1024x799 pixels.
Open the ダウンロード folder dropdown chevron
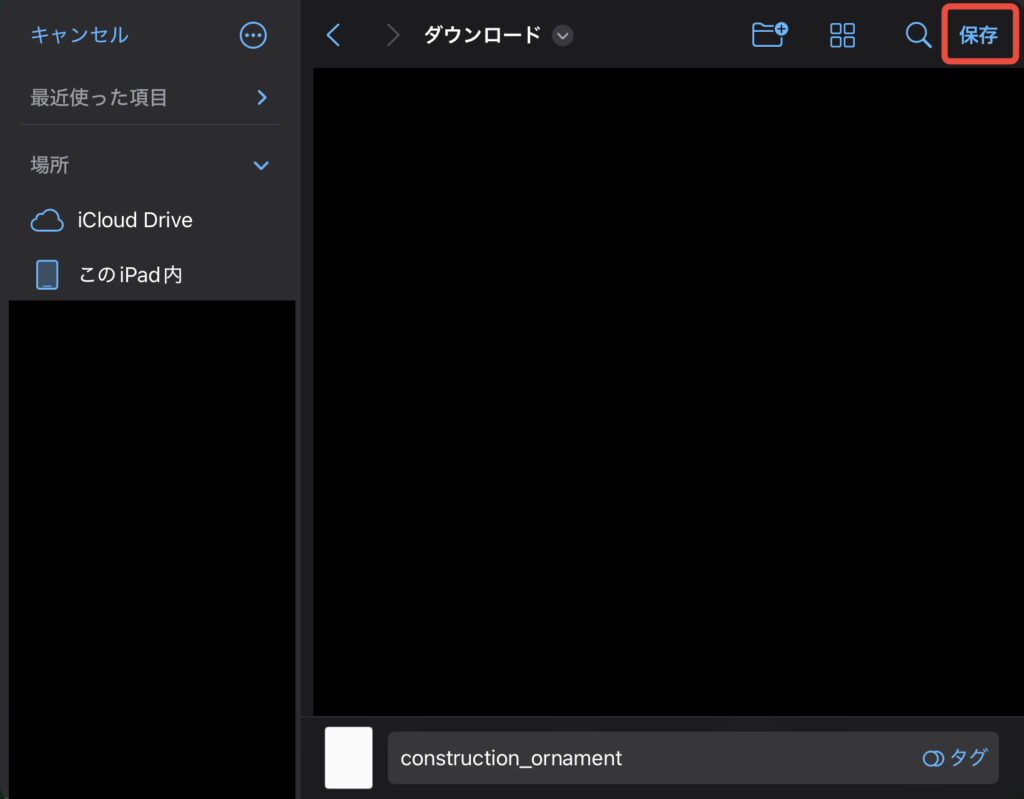[563, 35]
